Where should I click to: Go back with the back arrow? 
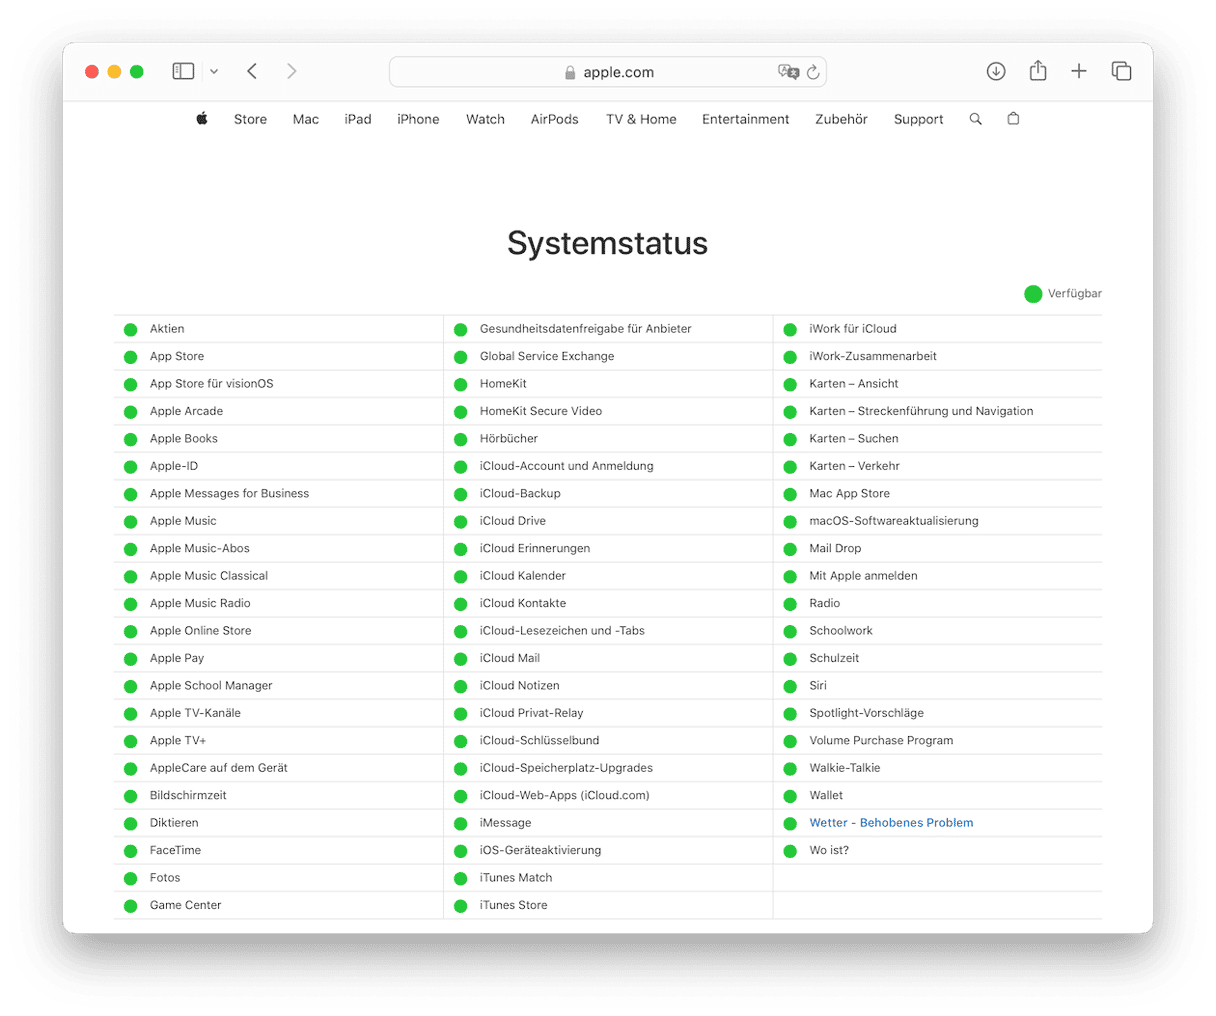(252, 71)
